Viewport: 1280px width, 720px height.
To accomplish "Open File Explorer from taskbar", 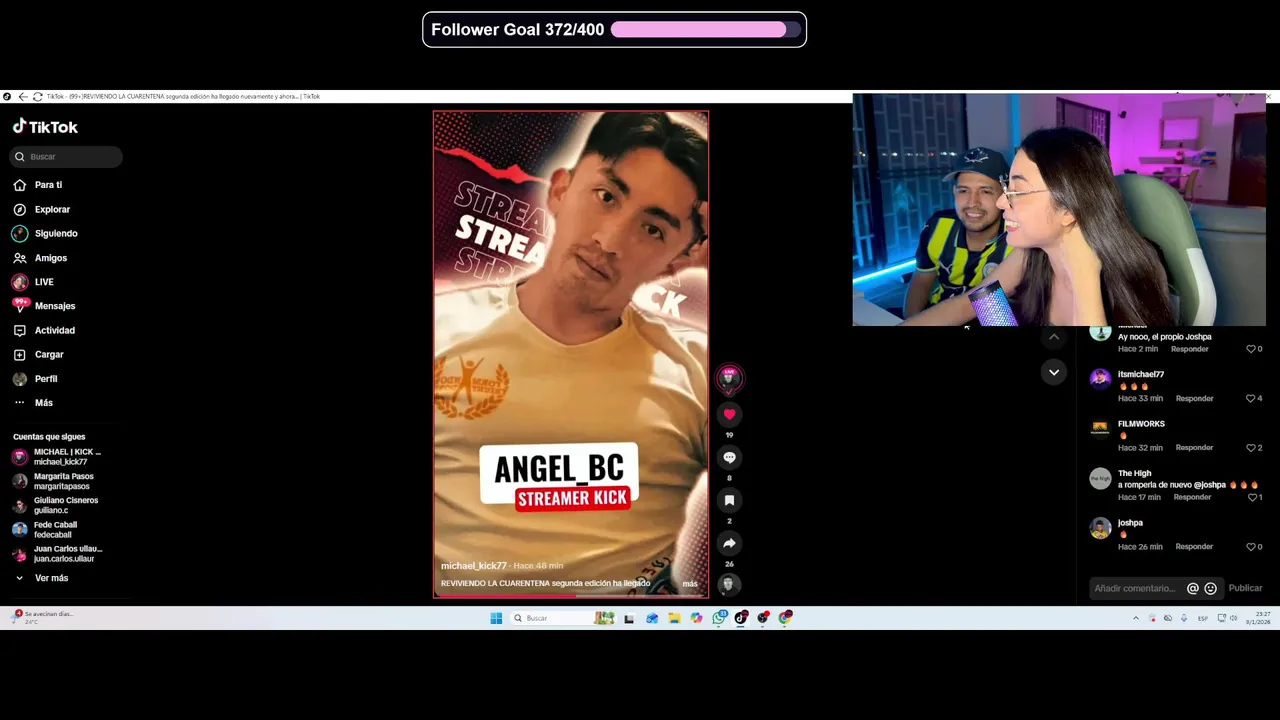I will (674, 618).
